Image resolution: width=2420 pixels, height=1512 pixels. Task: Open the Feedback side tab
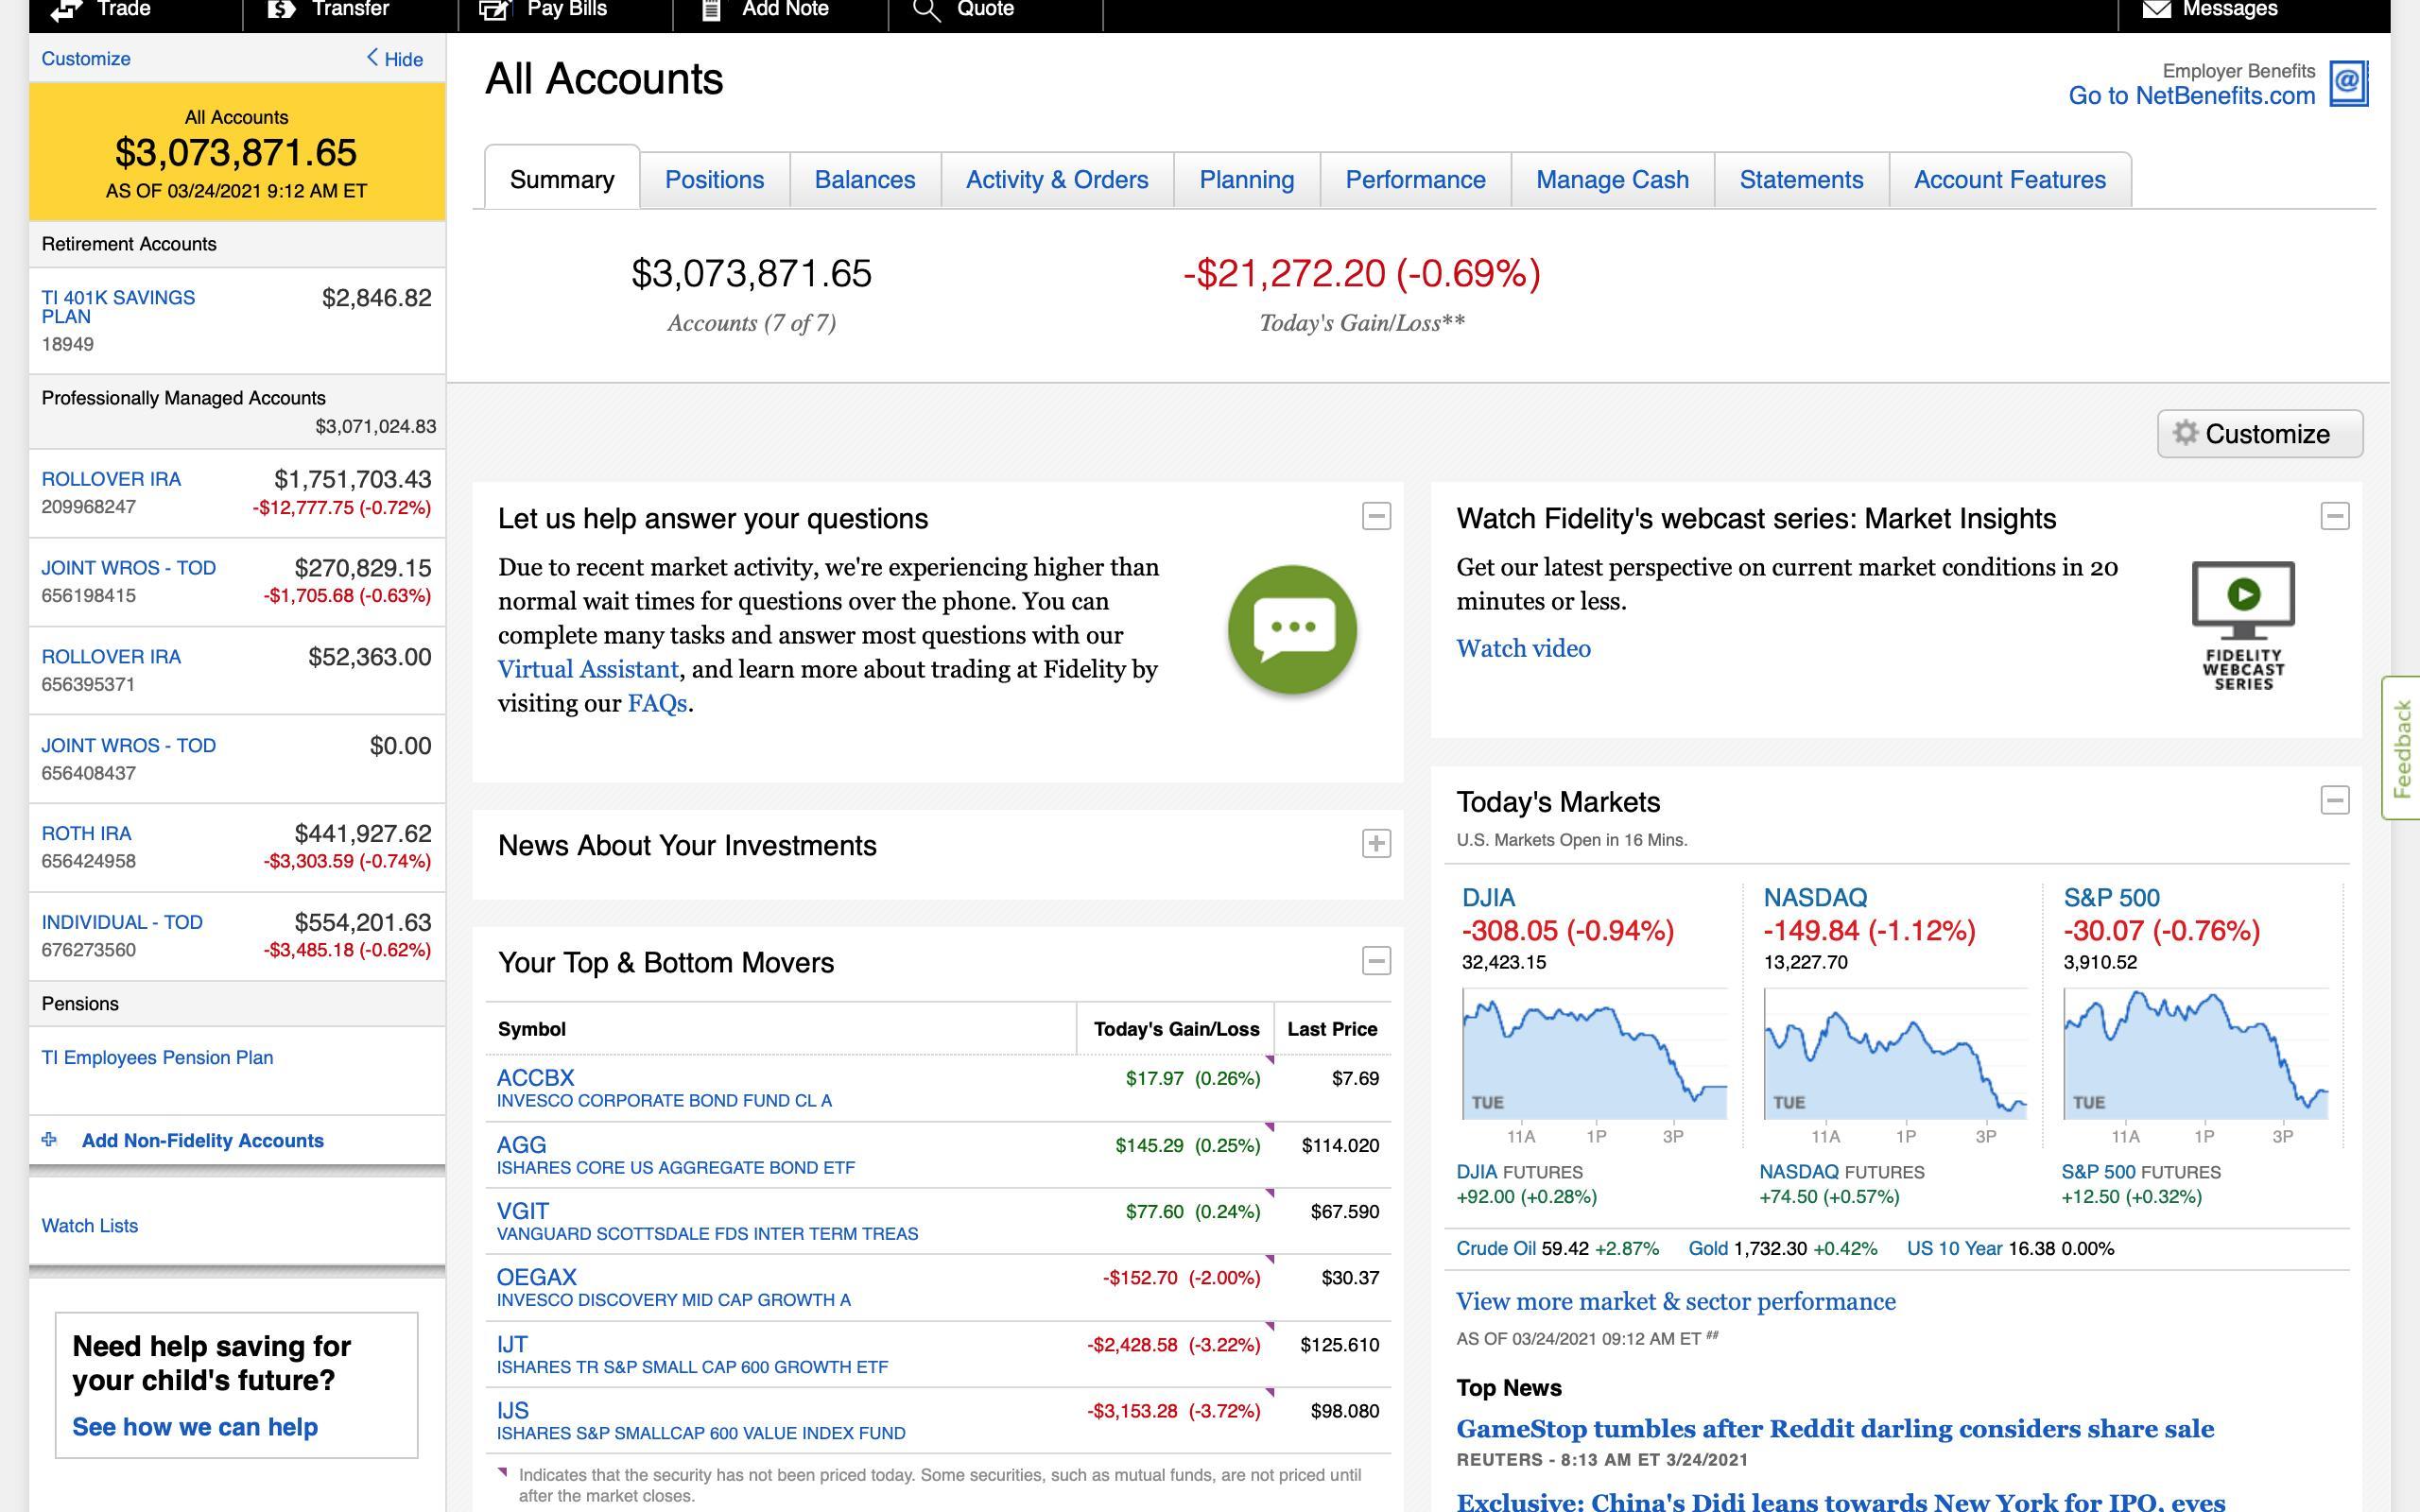pos(2402,748)
